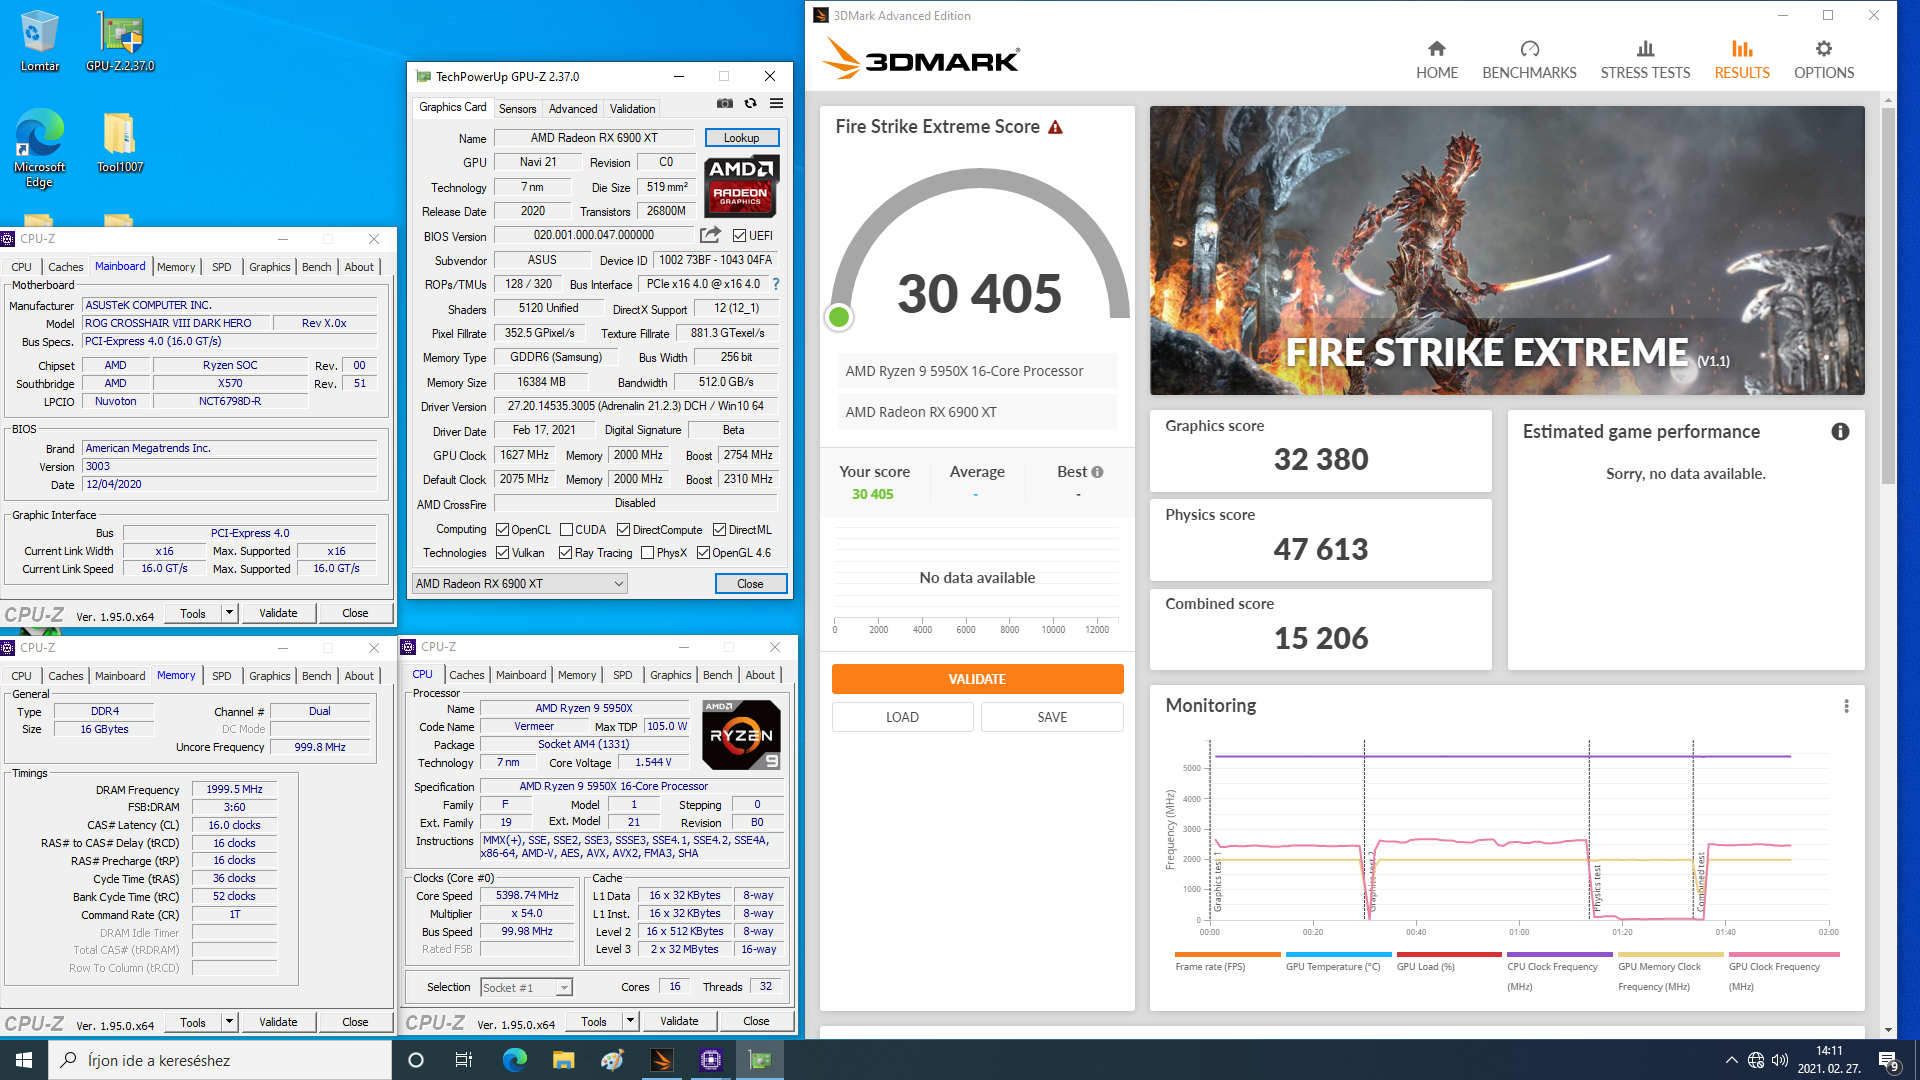
Task: Switch to CPU-Z taskbar icon
Action: pyautogui.click(x=711, y=1060)
